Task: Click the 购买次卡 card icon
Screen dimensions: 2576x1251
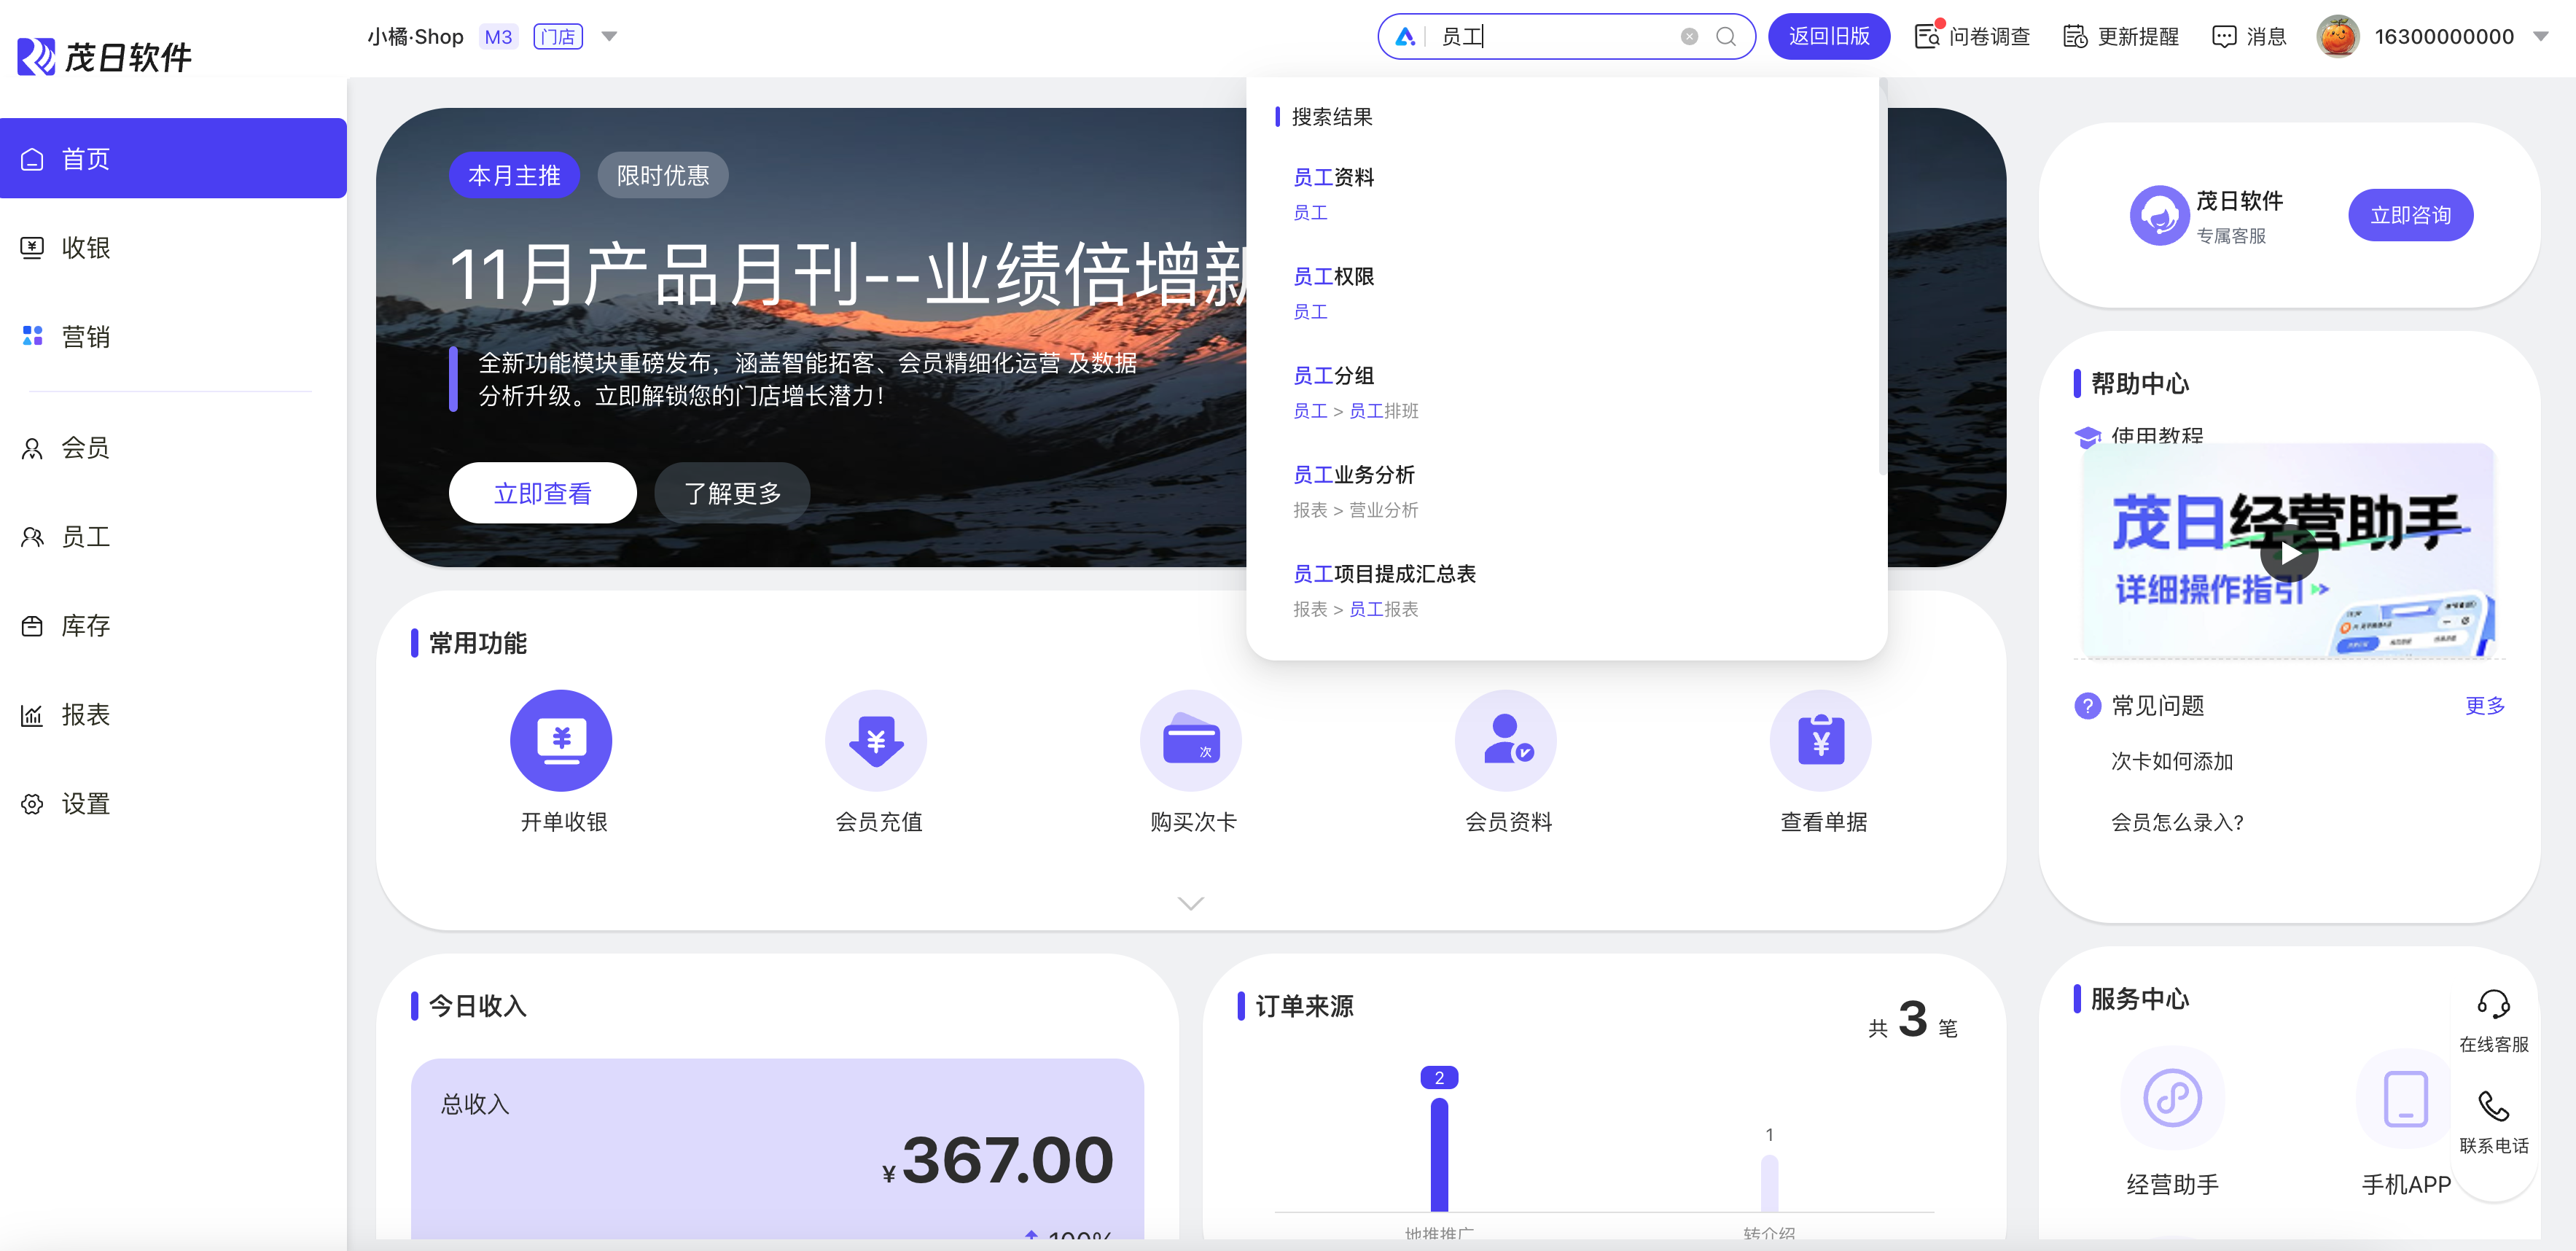Action: (1190, 740)
